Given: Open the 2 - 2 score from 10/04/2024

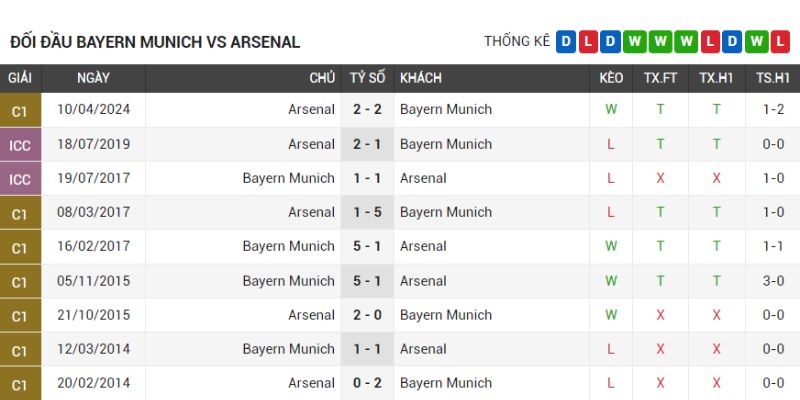Looking at the screenshot, I should coord(367,110).
